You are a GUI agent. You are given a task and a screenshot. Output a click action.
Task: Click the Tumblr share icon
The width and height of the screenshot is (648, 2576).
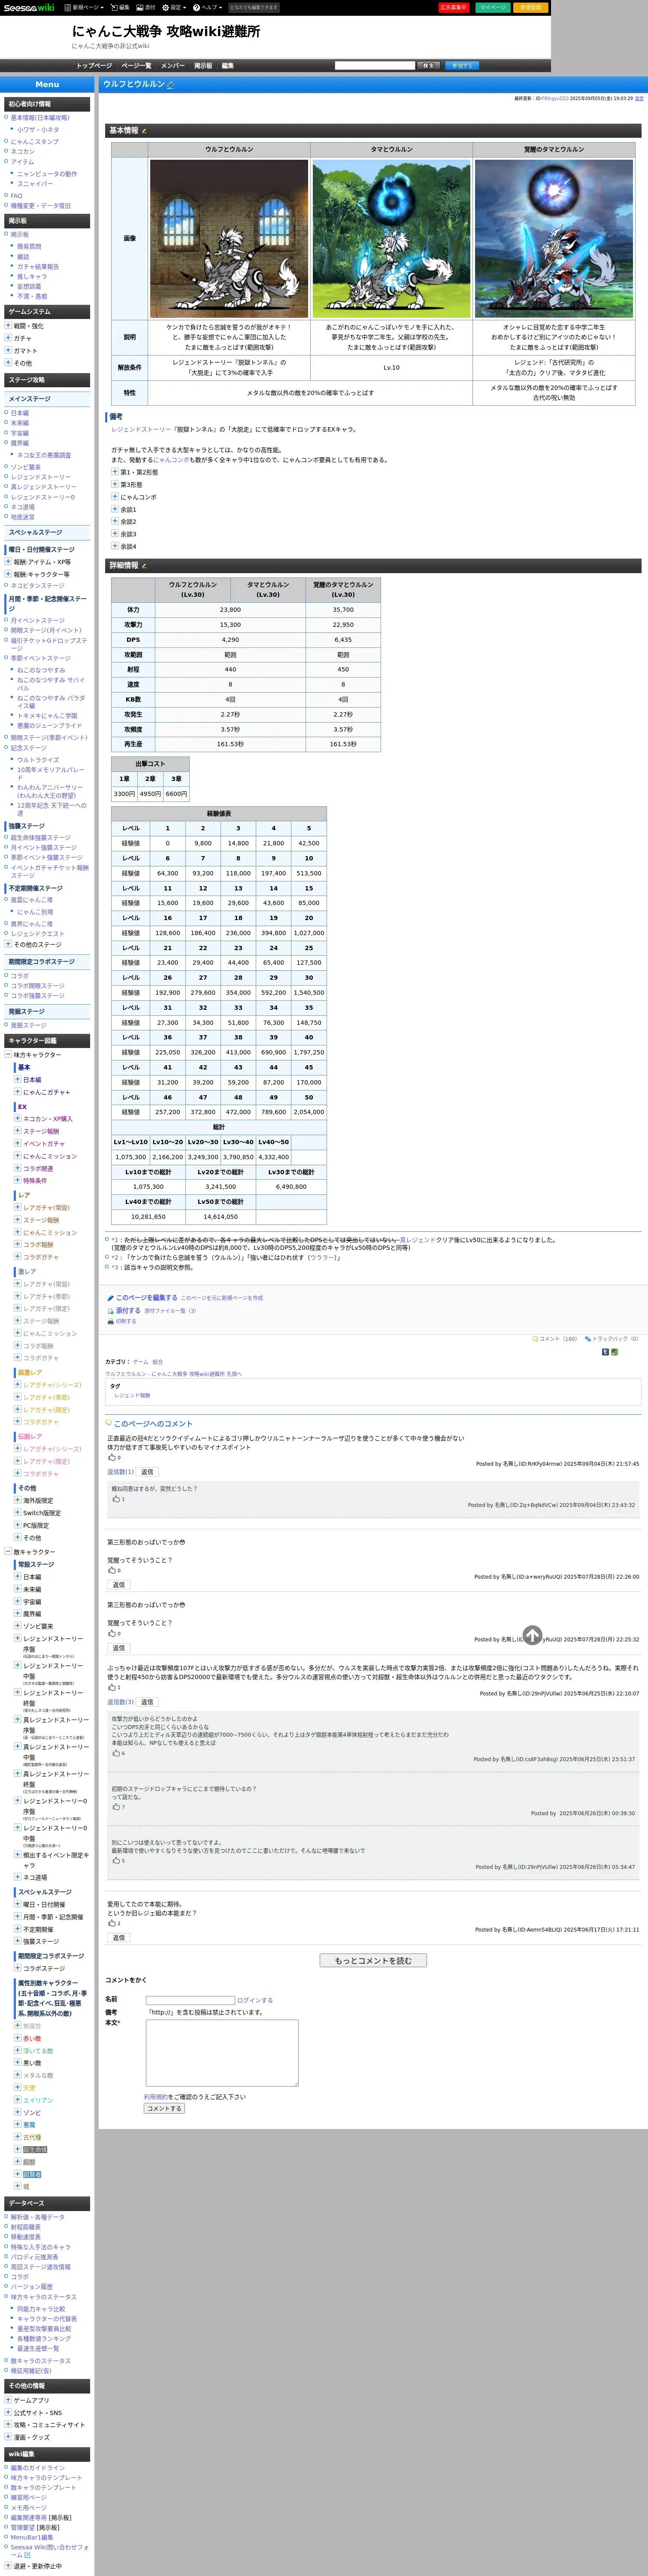605,1352
